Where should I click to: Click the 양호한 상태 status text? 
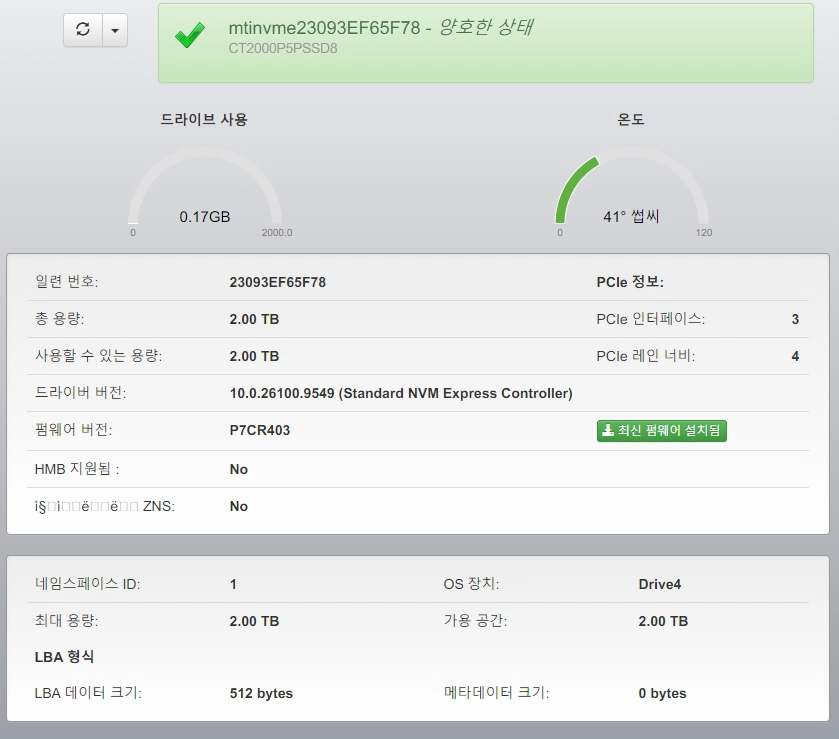point(486,27)
